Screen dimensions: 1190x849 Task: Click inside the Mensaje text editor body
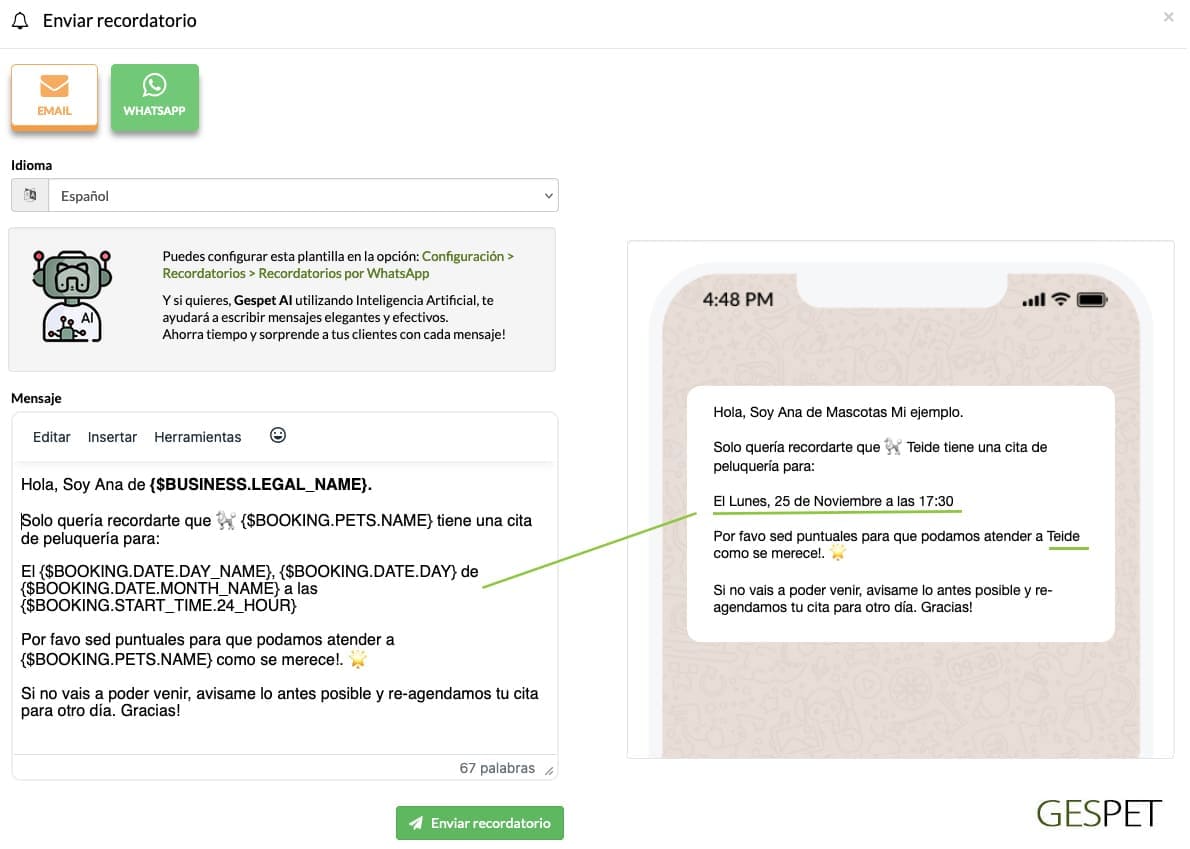tap(285, 607)
